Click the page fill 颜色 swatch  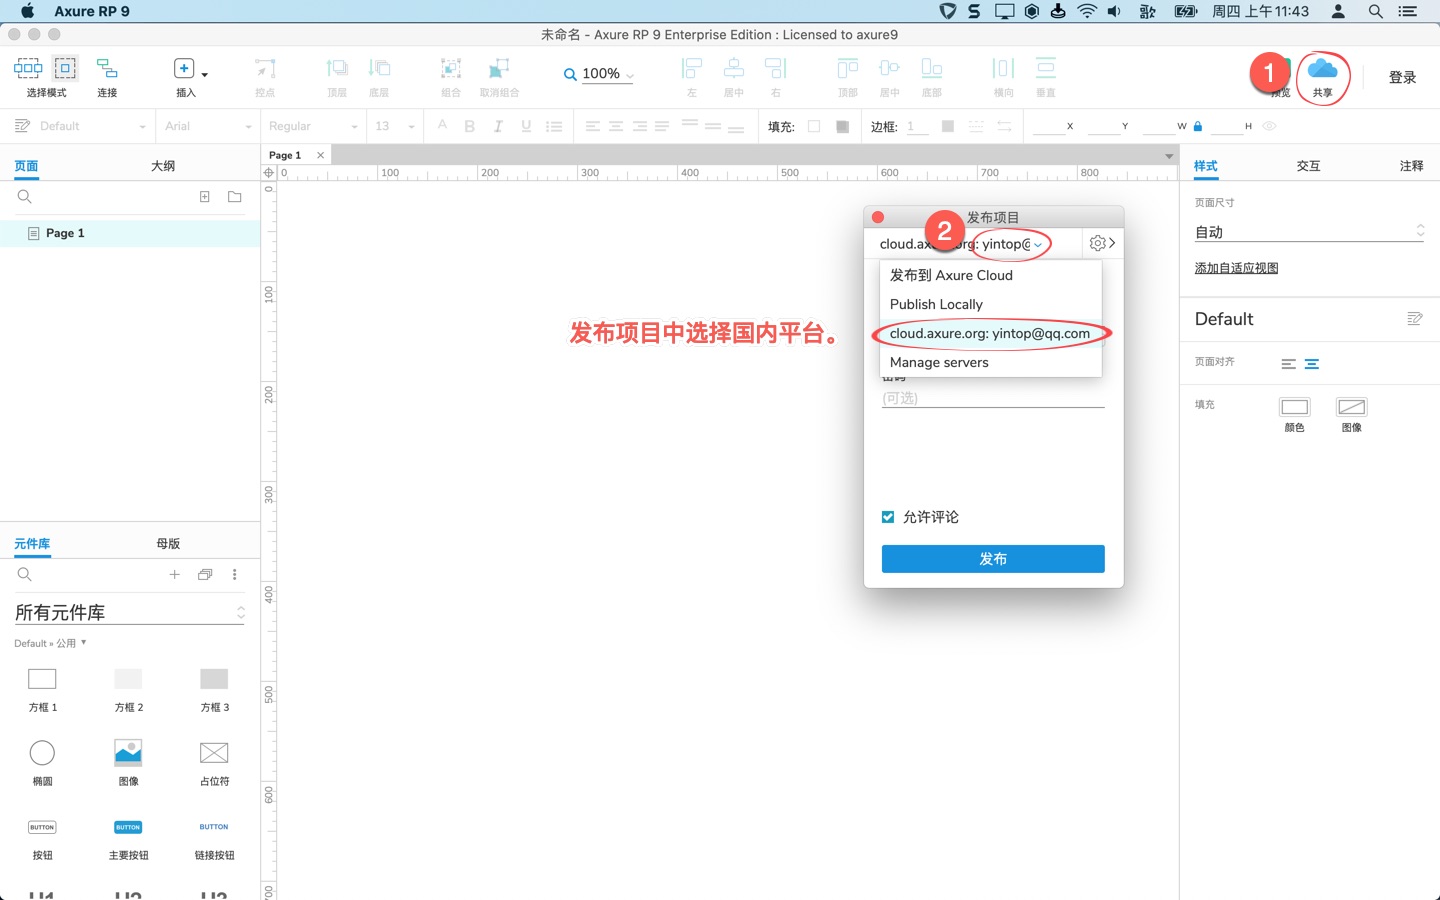tap(1295, 407)
